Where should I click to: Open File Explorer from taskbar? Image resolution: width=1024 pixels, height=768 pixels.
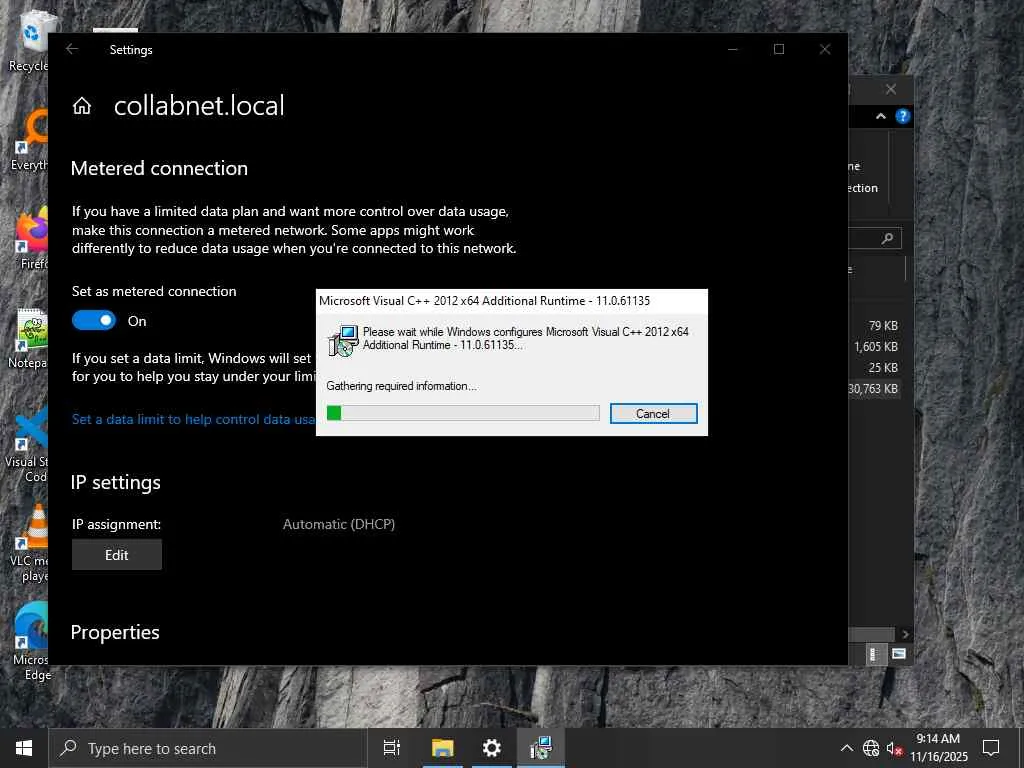click(x=442, y=748)
